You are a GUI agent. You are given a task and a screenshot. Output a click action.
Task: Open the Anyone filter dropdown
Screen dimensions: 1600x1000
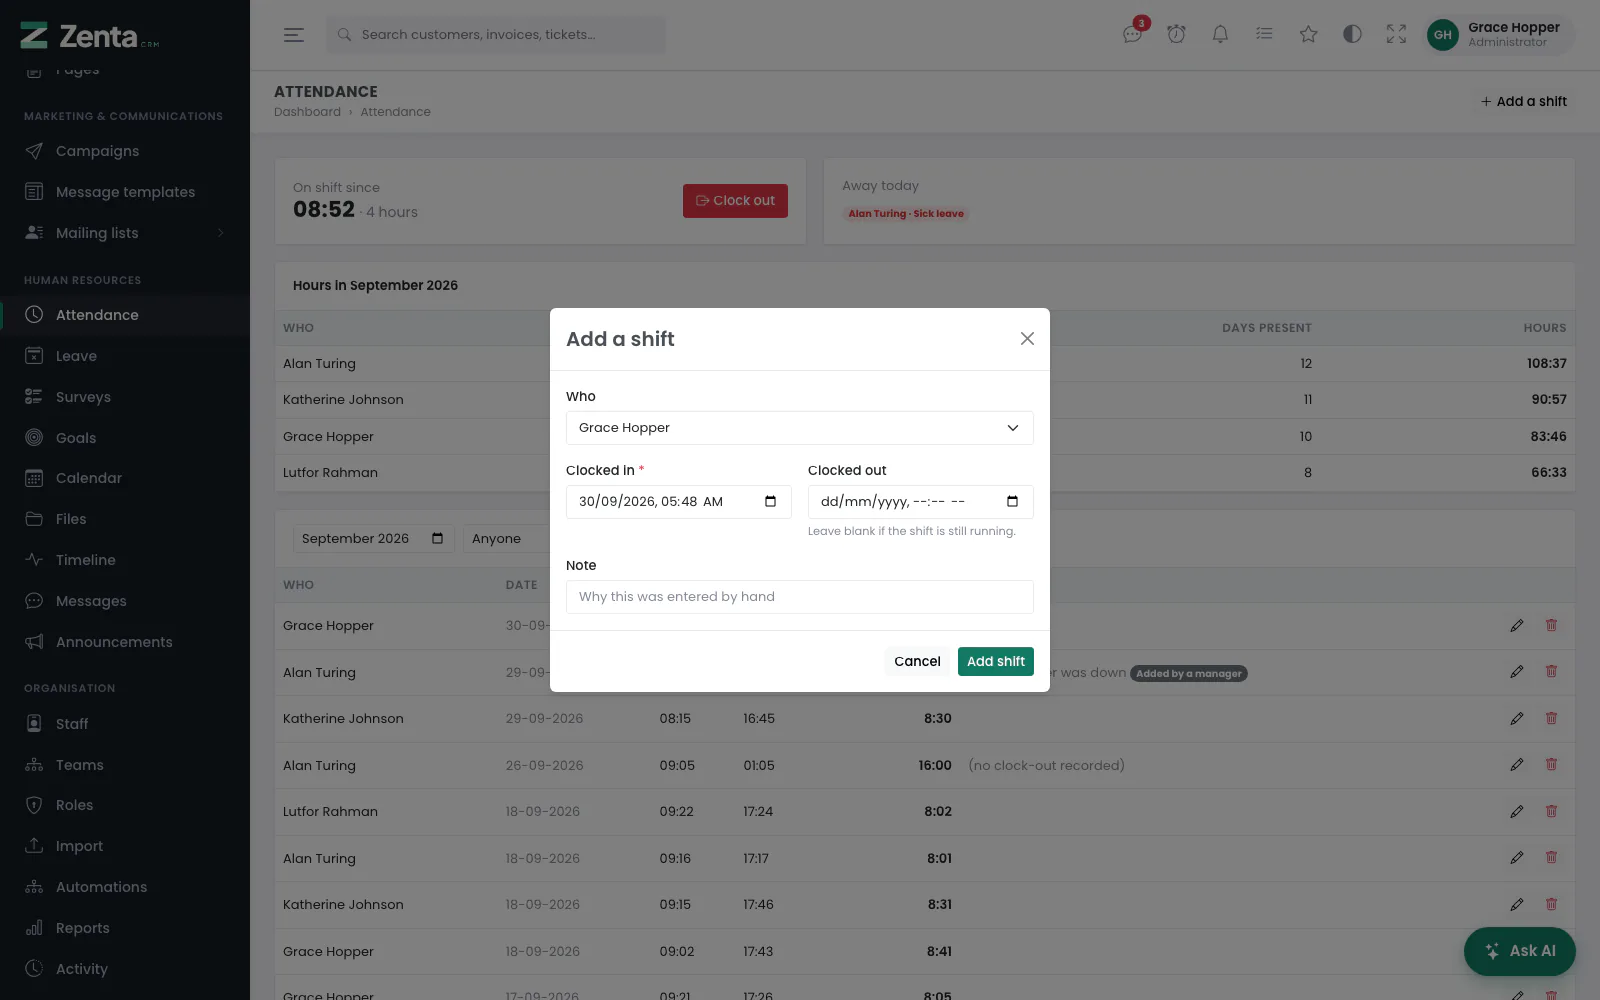tap(506, 539)
